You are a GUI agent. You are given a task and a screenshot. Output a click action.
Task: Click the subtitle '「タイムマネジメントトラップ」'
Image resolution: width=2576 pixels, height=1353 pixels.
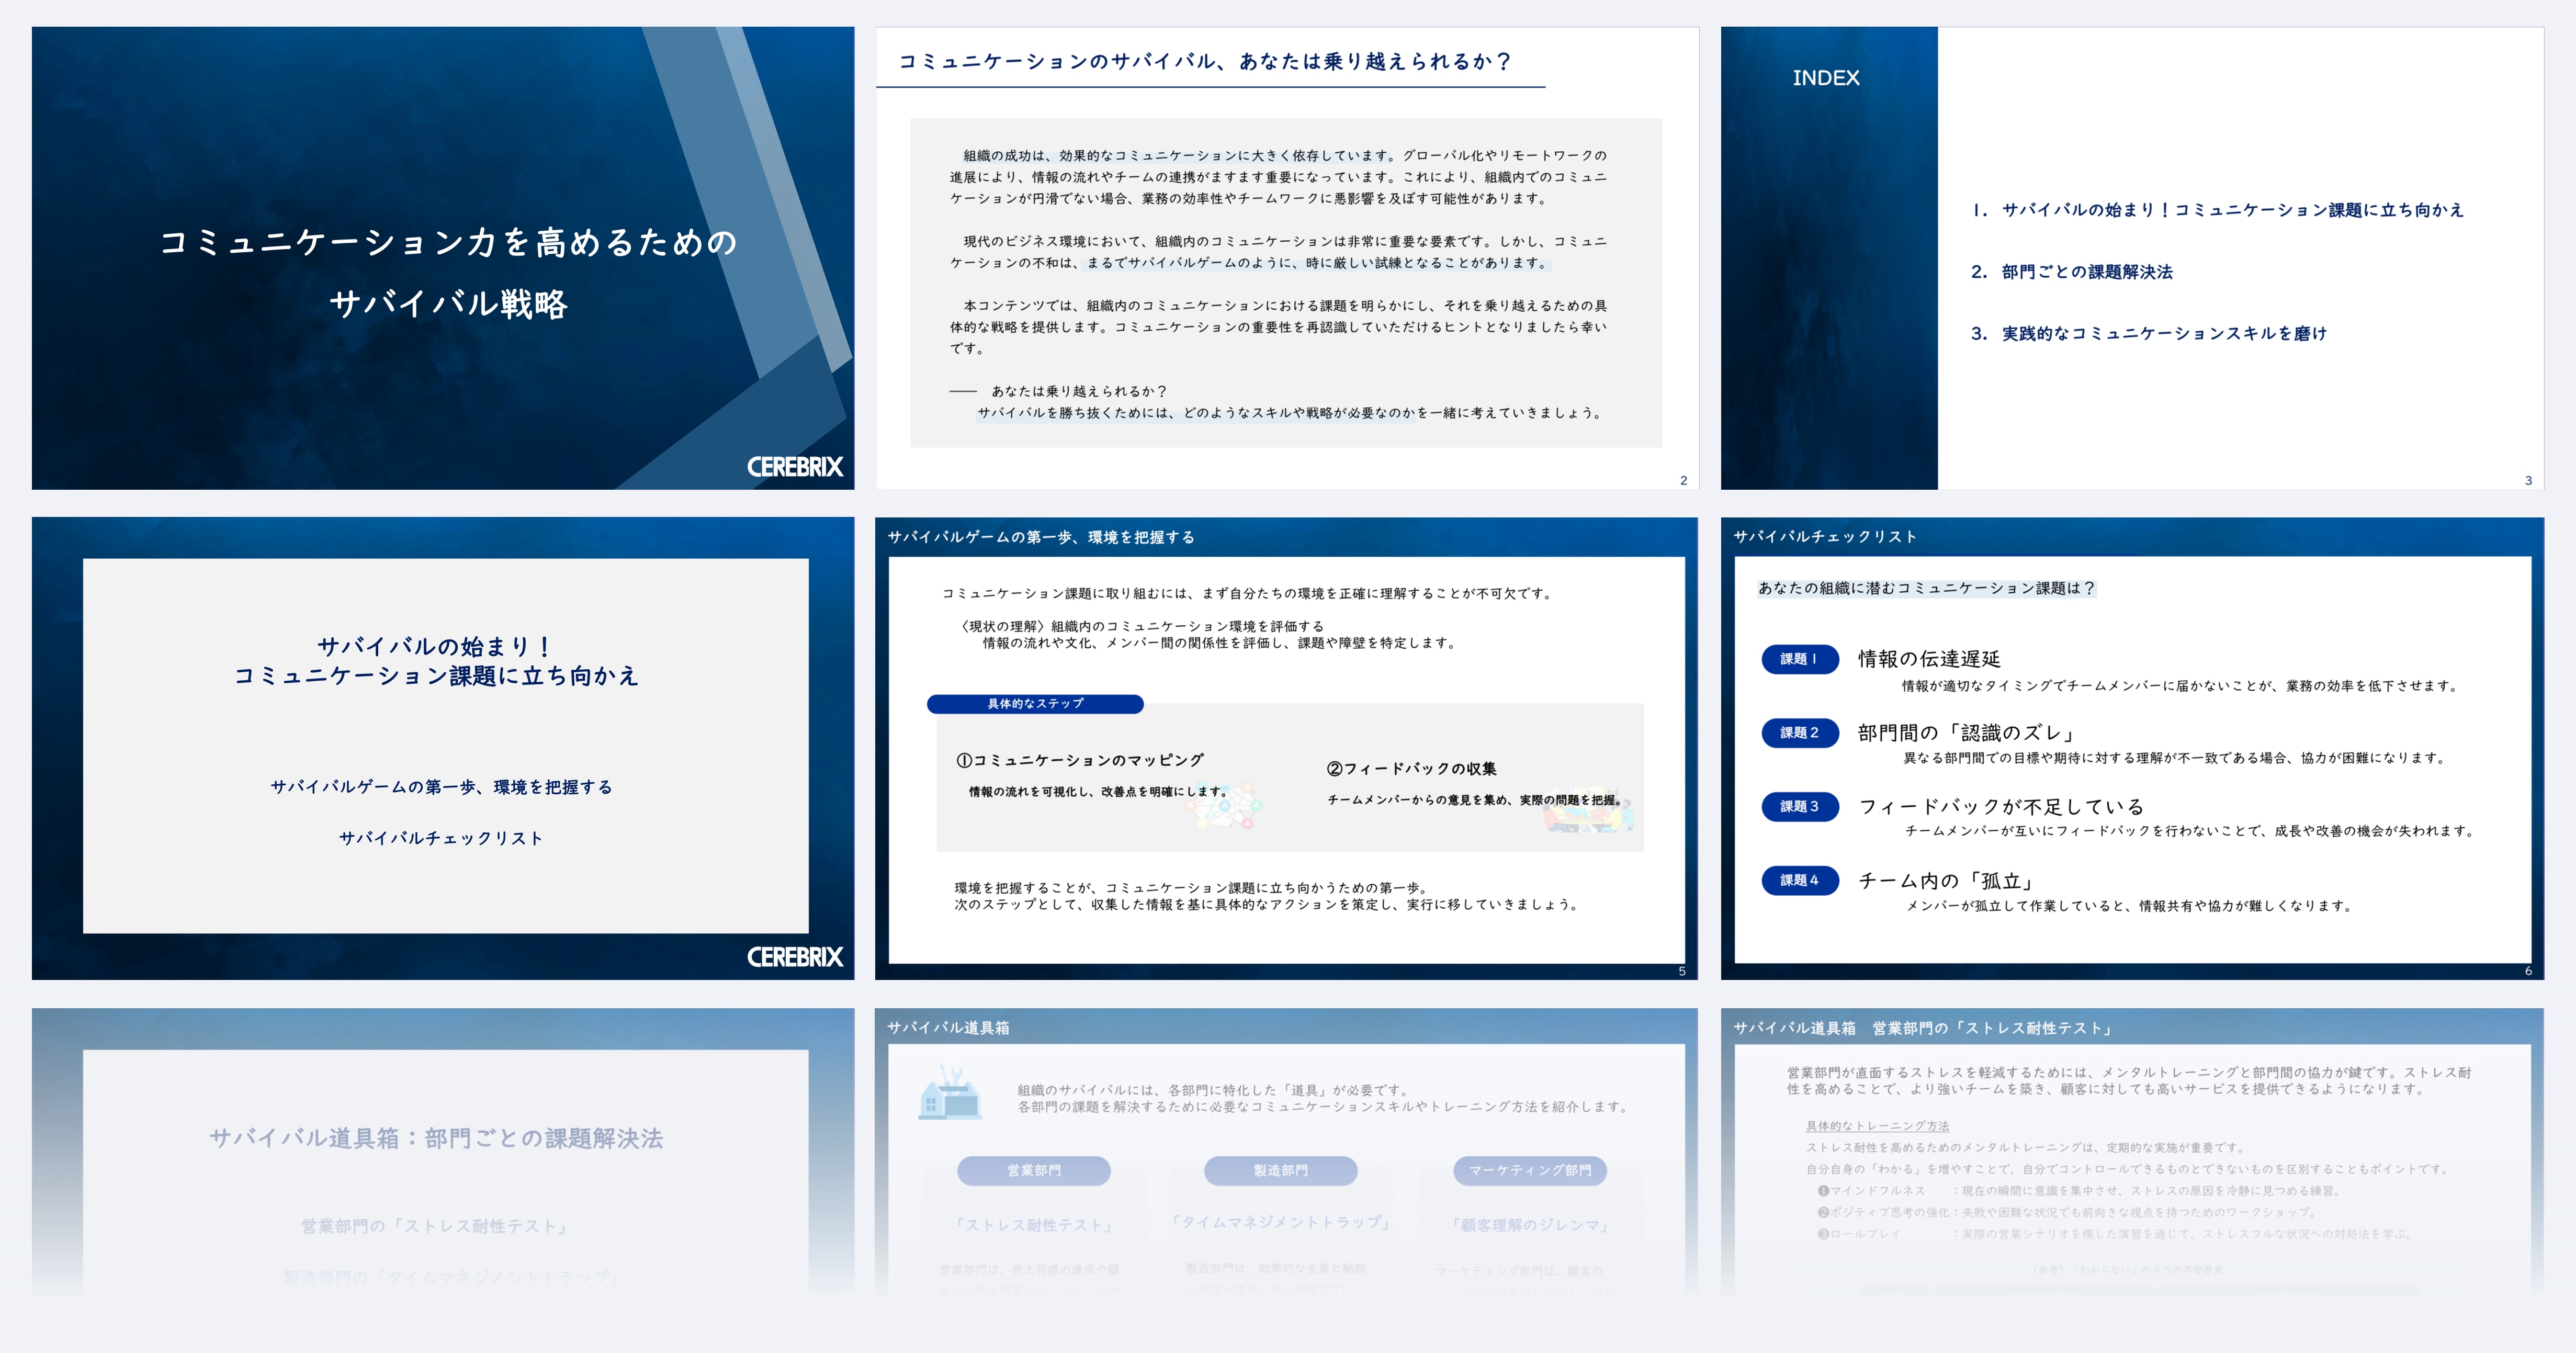(1281, 1223)
